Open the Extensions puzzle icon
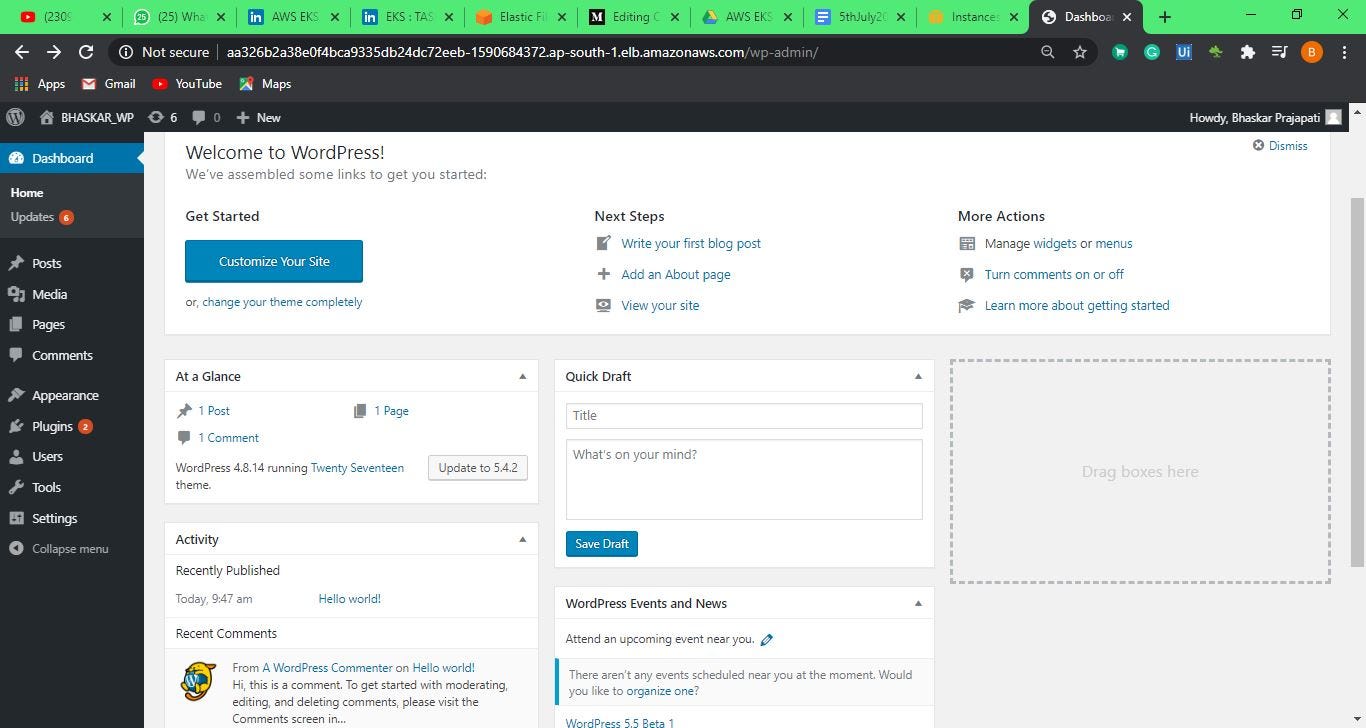1366x728 pixels. click(x=1247, y=52)
